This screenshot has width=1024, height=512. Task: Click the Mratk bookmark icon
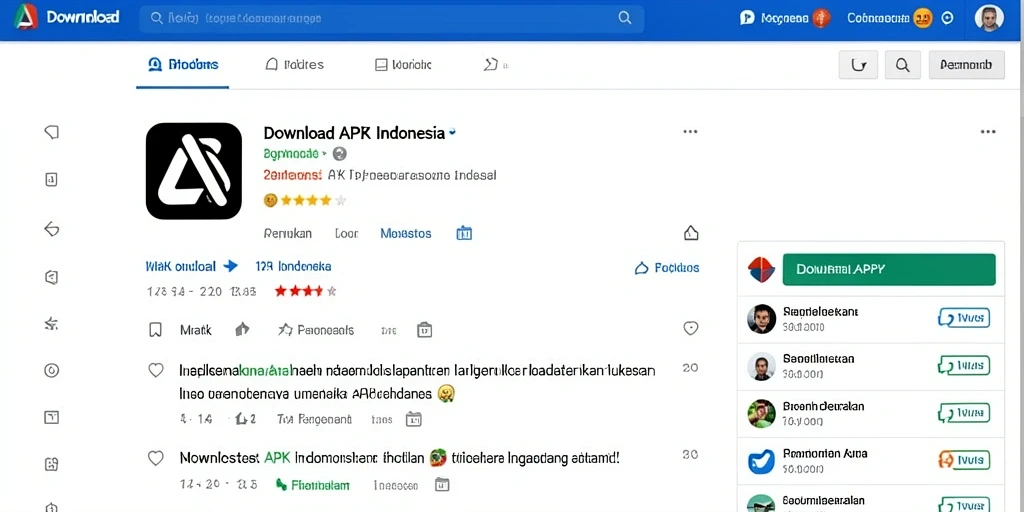pyautogui.click(x=155, y=330)
